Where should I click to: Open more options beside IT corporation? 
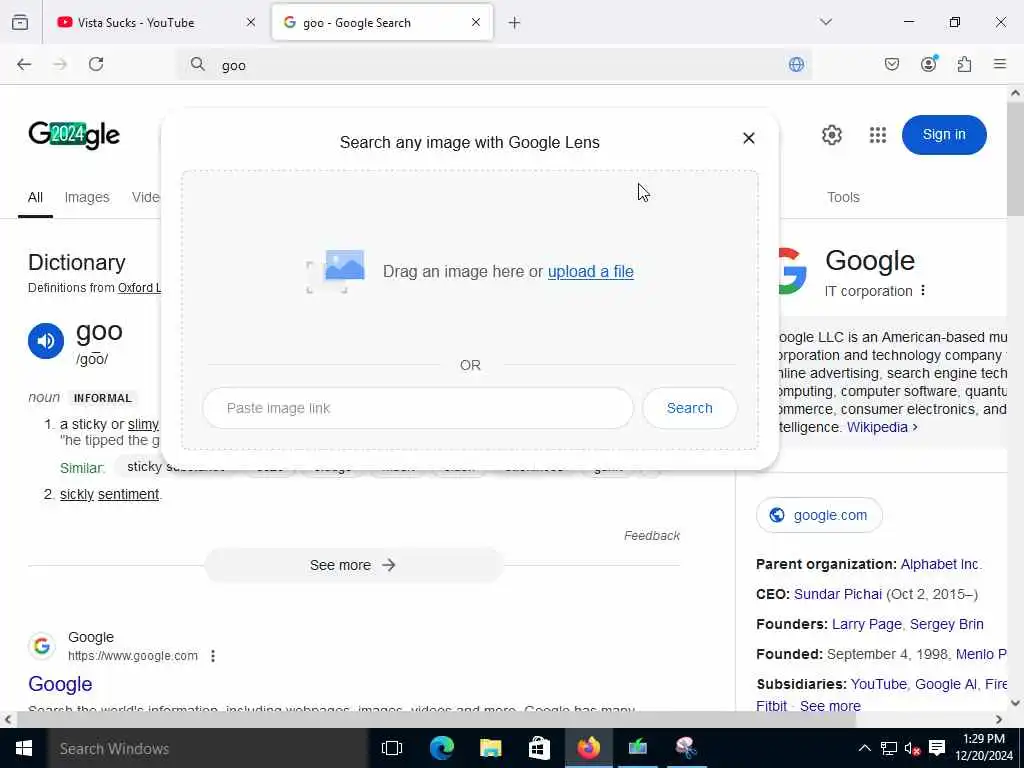point(923,291)
